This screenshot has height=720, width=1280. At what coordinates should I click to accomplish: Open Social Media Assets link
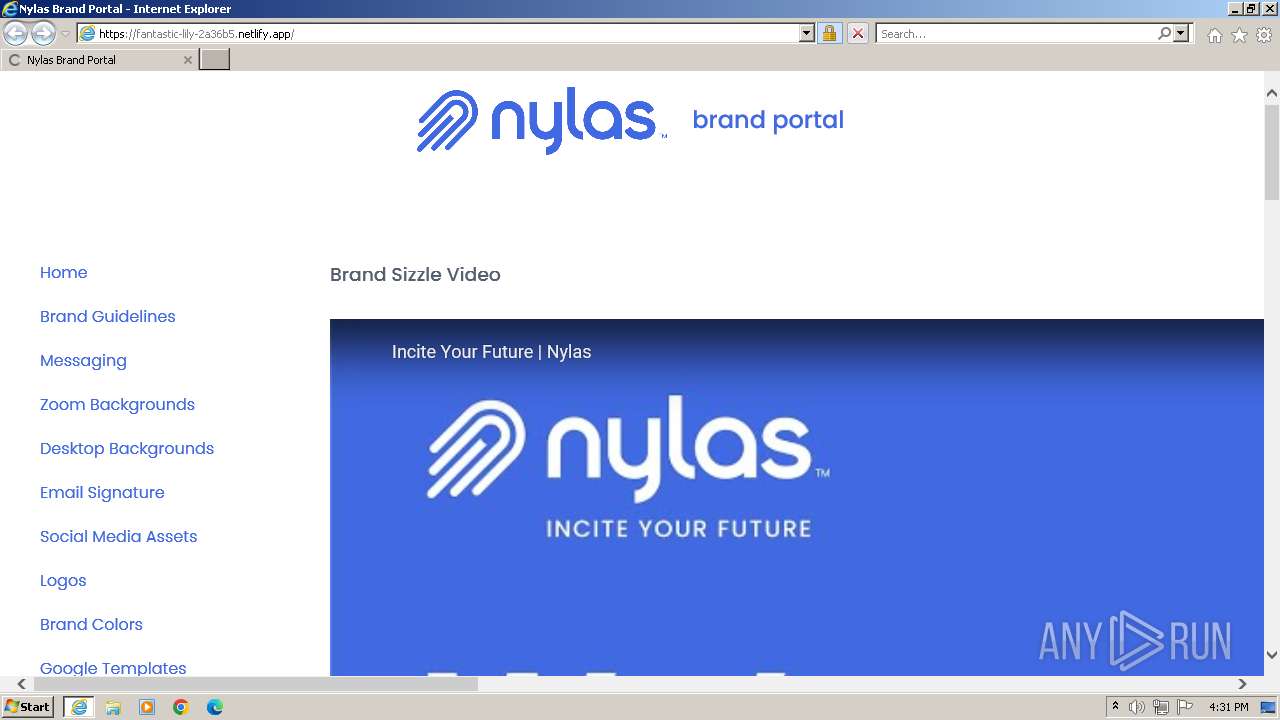pos(119,537)
